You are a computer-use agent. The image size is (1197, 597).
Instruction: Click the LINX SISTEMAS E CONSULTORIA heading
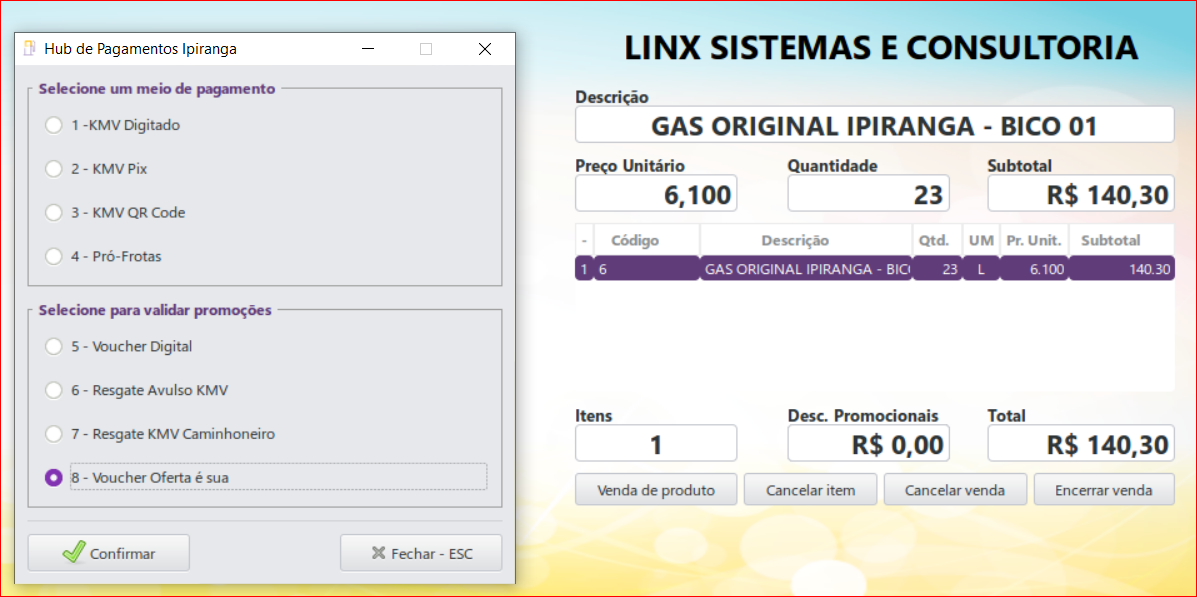click(881, 47)
